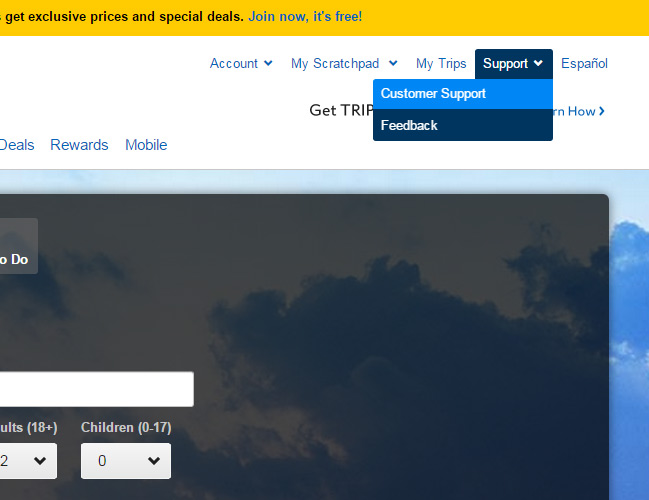Go to the Deals section
This screenshot has height=500, width=649.
coord(17,145)
